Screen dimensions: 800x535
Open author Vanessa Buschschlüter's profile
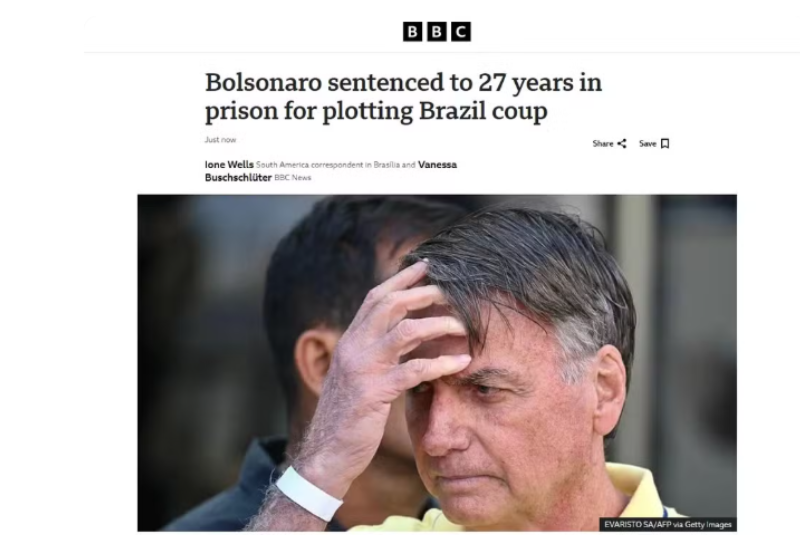(x=331, y=171)
